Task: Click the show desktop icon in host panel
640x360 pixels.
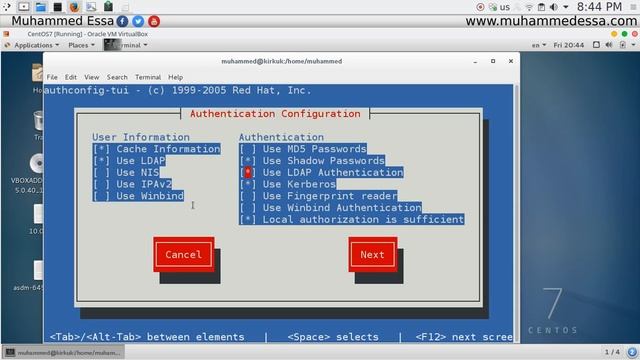Action: pos(24,7)
